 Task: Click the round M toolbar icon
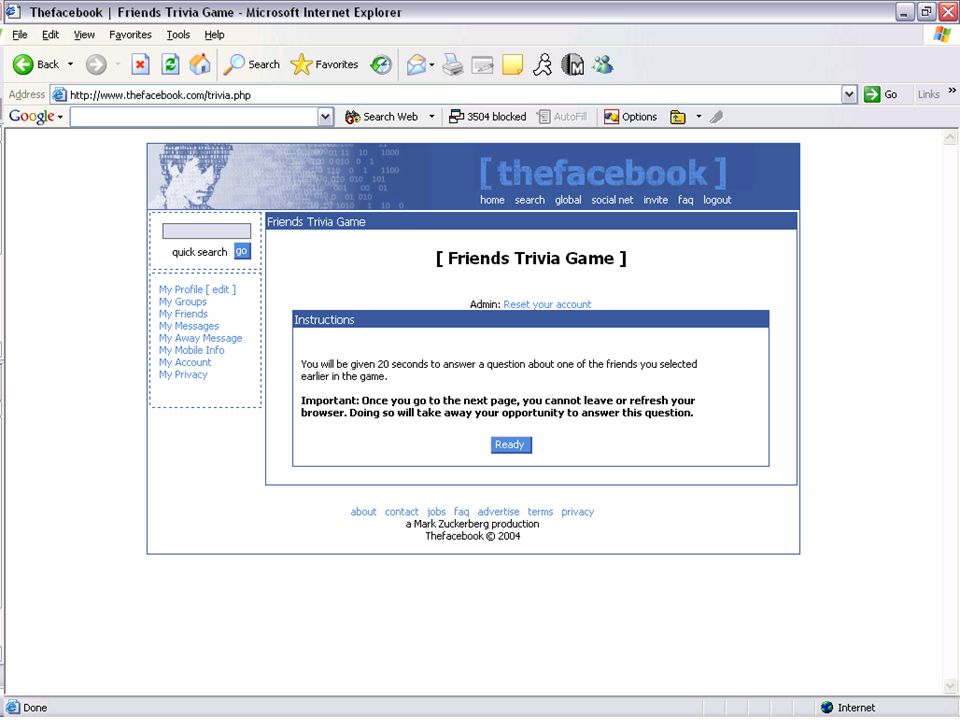[x=572, y=64]
